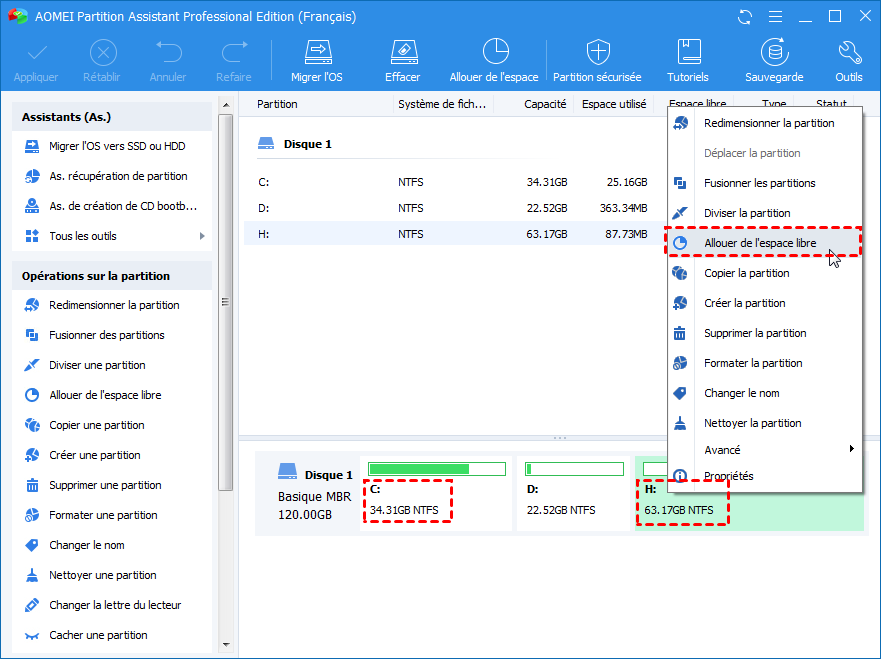The image size is (881, 659).
Task: Choose Nettoyer la partition in context menu
Action: coord(765,423)
